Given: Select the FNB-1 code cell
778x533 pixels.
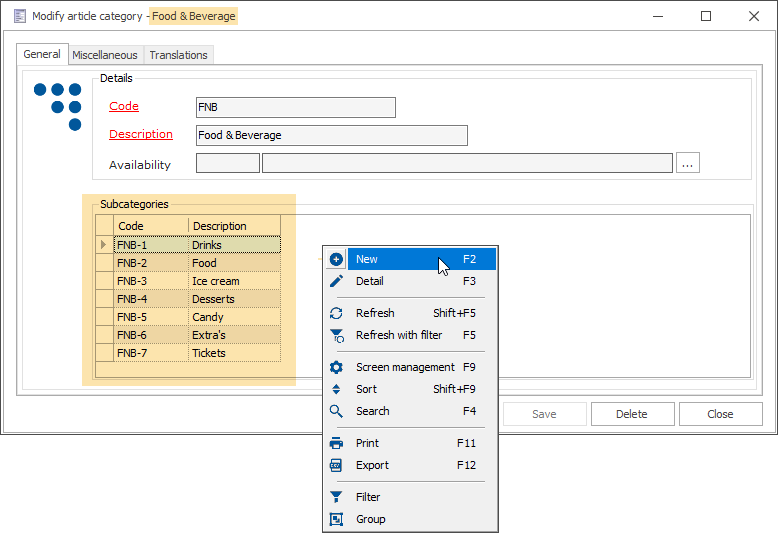Looking at the screenshot, I should (x=151, y=245).
